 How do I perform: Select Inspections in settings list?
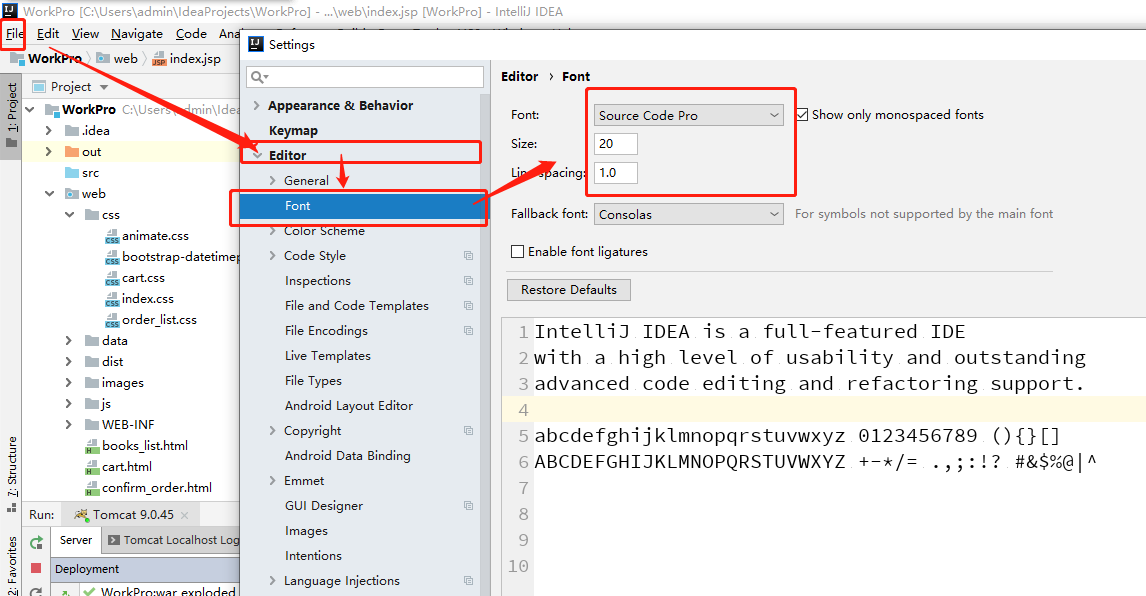click(318, 281)
